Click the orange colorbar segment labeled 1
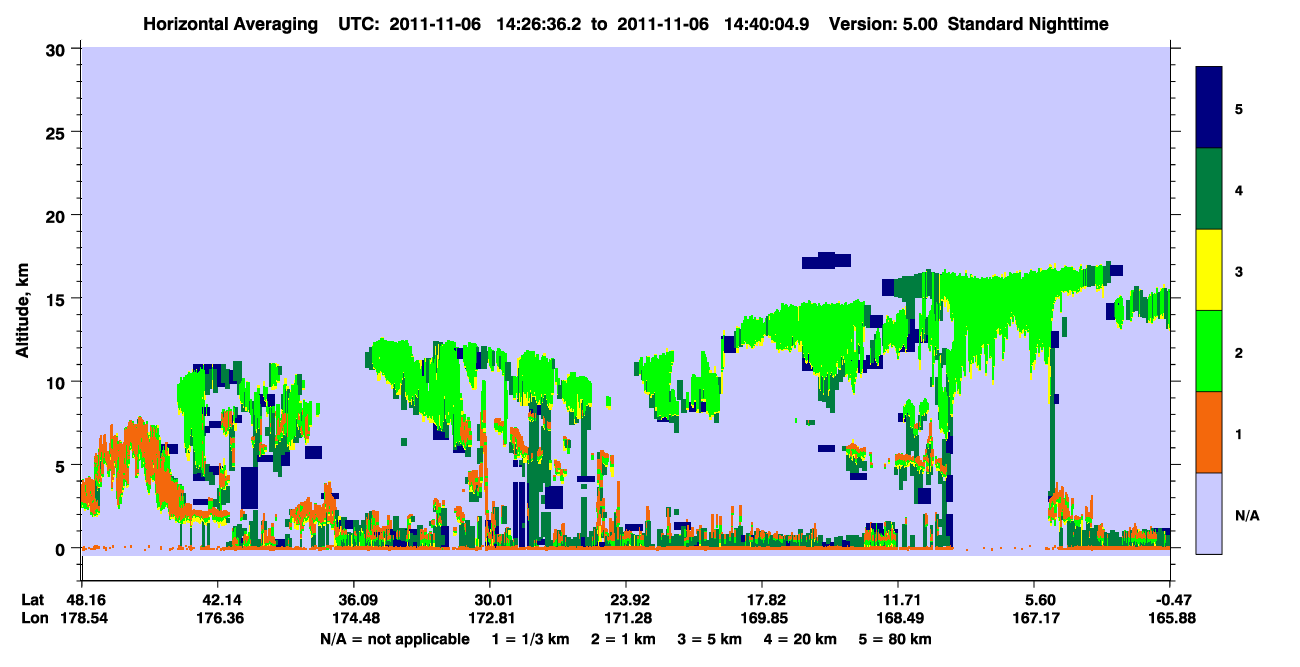Image resolution: width=1300 pixels, height=667 pixels. click(x=1209, y=432)
